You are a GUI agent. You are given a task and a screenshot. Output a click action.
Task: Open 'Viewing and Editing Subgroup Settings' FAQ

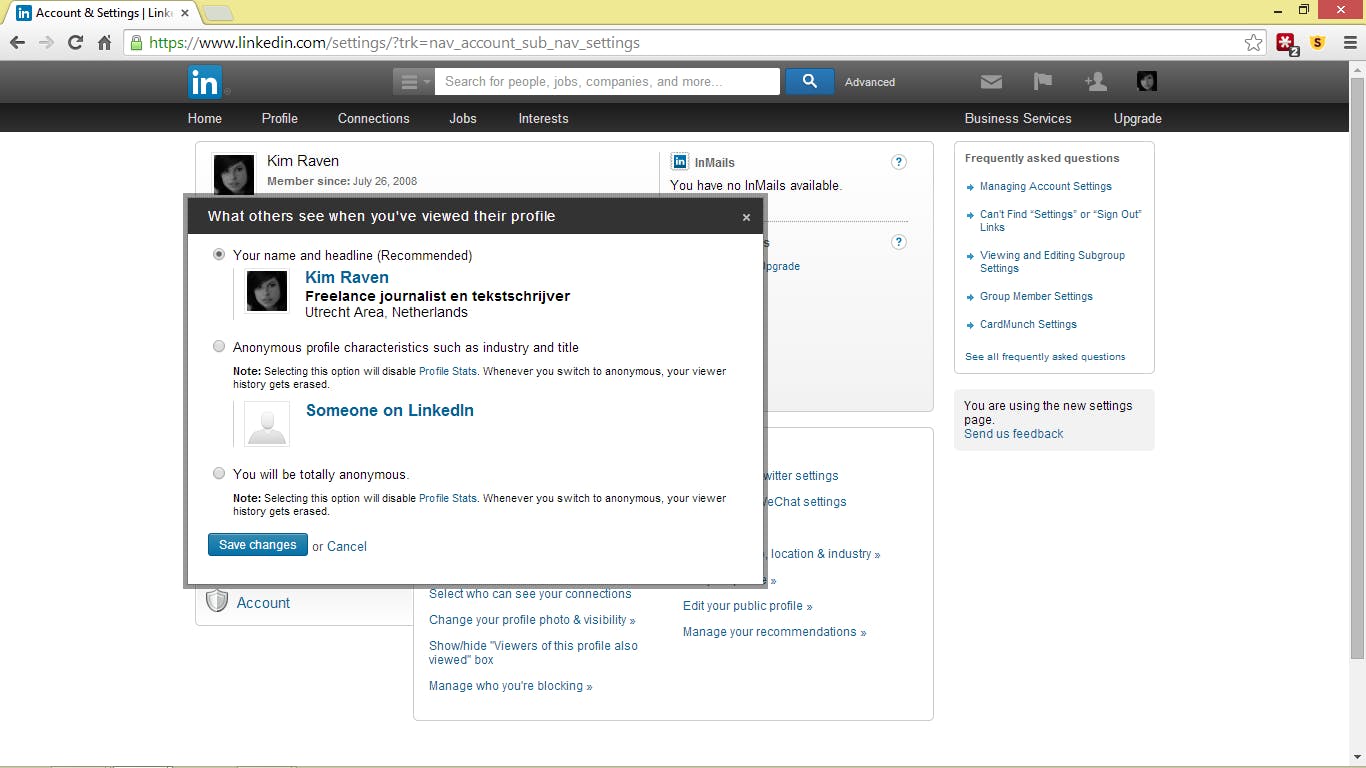(1052, 261)
